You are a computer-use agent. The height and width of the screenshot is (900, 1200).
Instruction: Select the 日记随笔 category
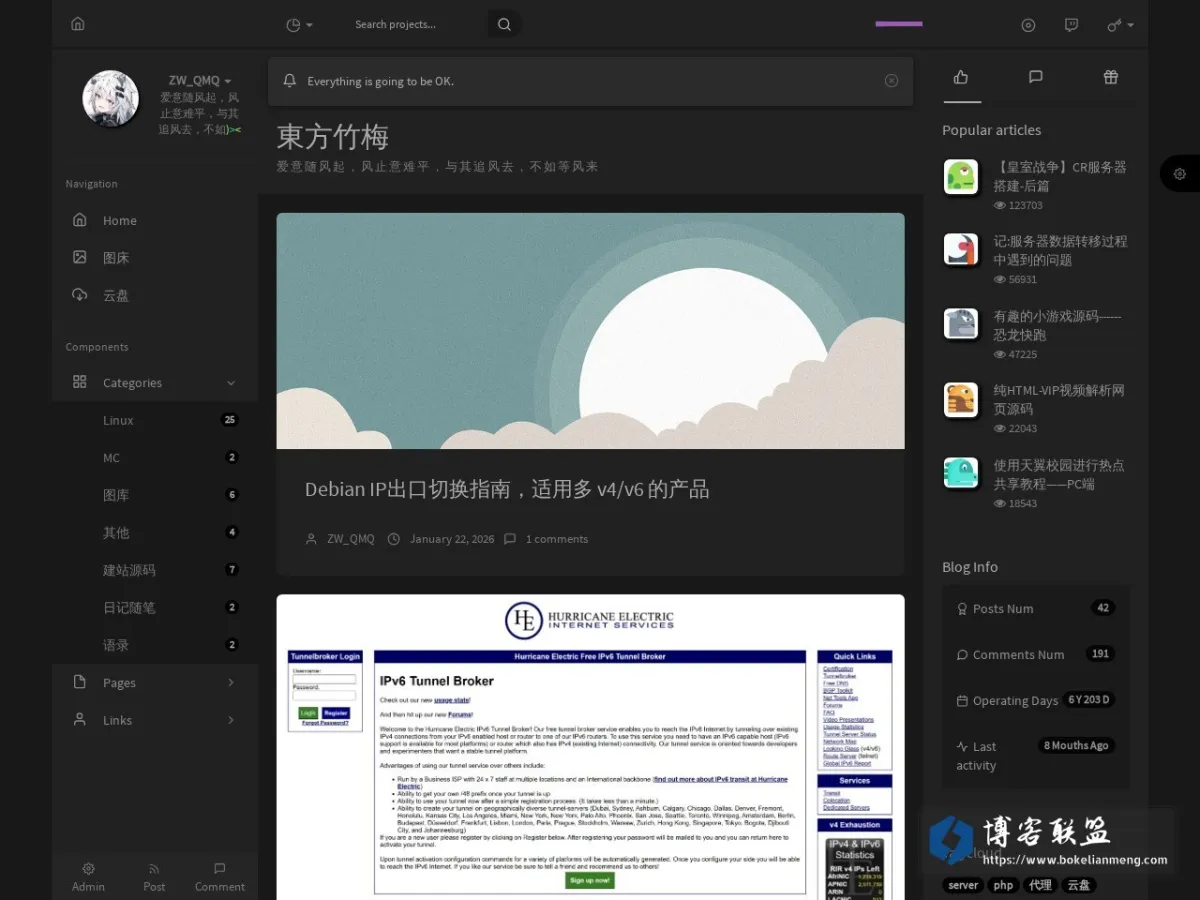(155, 607)
